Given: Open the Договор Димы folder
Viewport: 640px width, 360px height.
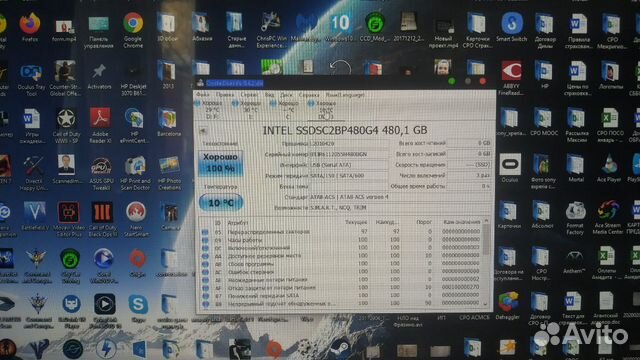Looking at the screenshot, I should coord(545,31).
